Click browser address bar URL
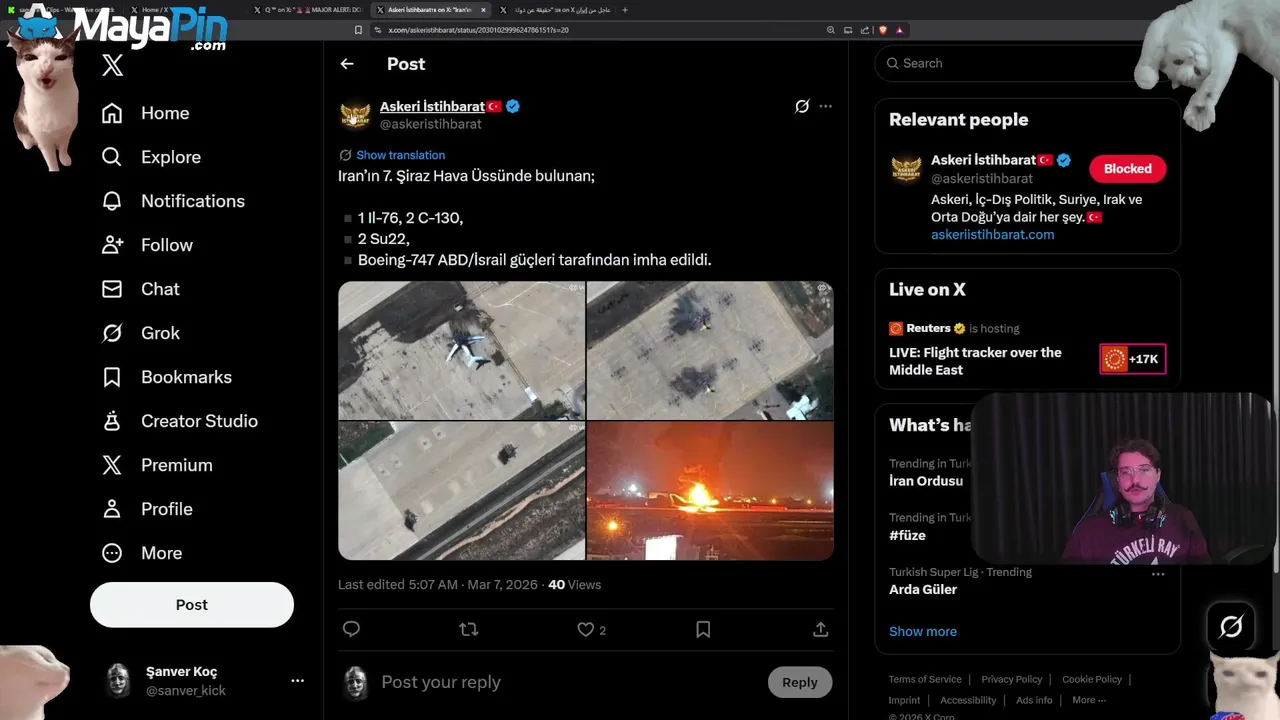The height and width of the screenshot is (720, 1280). (479, 30)
